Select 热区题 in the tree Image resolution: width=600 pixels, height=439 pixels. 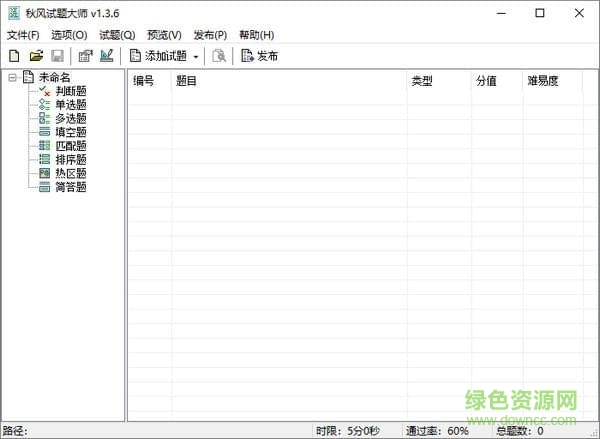[71, 173]
